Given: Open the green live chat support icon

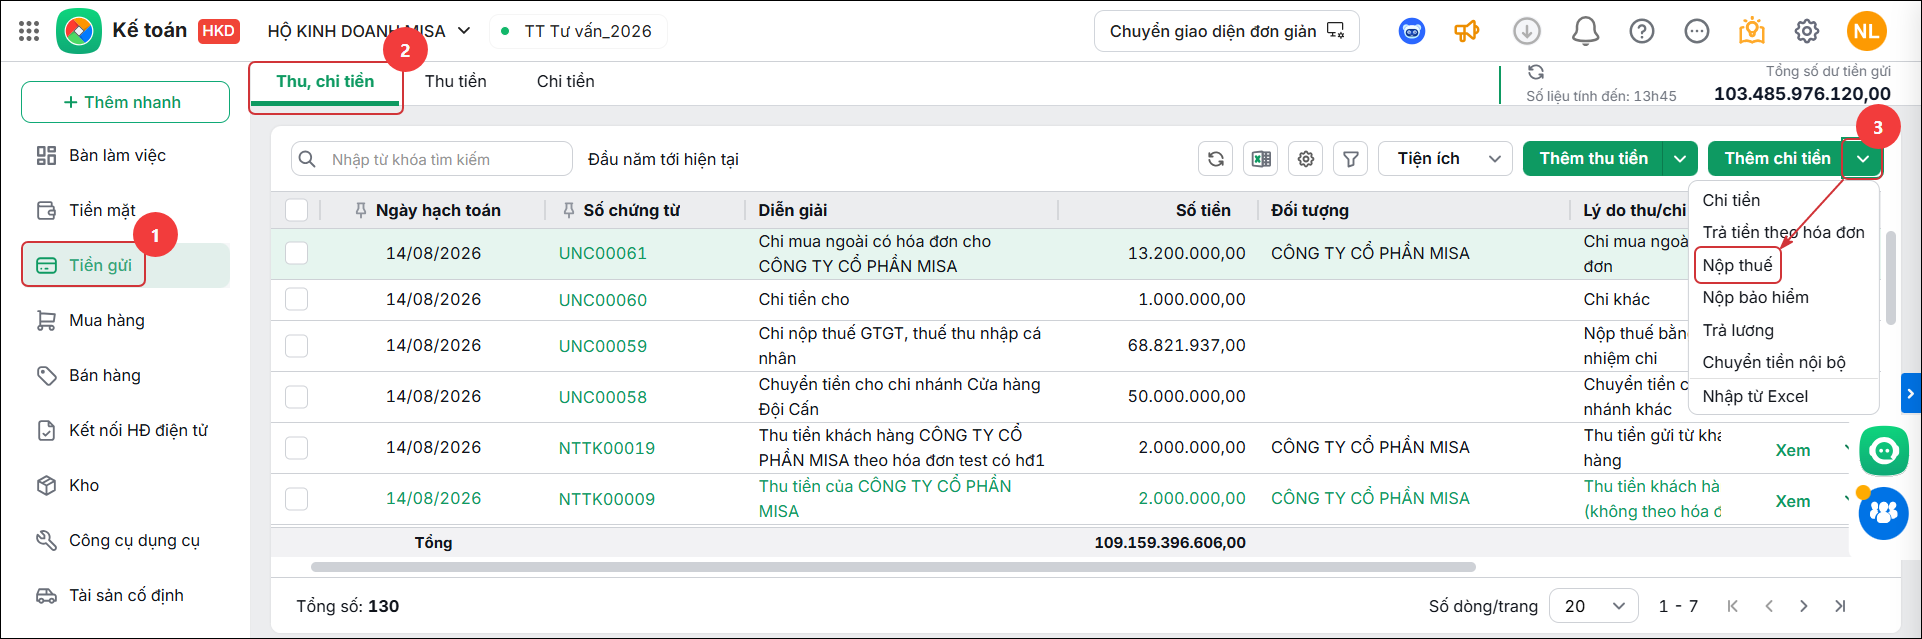Looking at the screenshot, I should (1884, 451).
